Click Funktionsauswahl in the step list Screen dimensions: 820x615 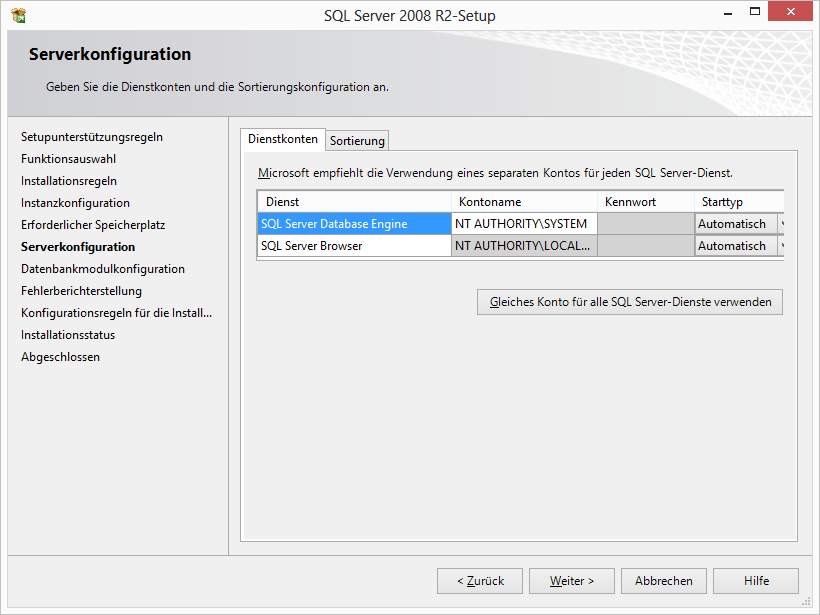(x=69, y=159)
